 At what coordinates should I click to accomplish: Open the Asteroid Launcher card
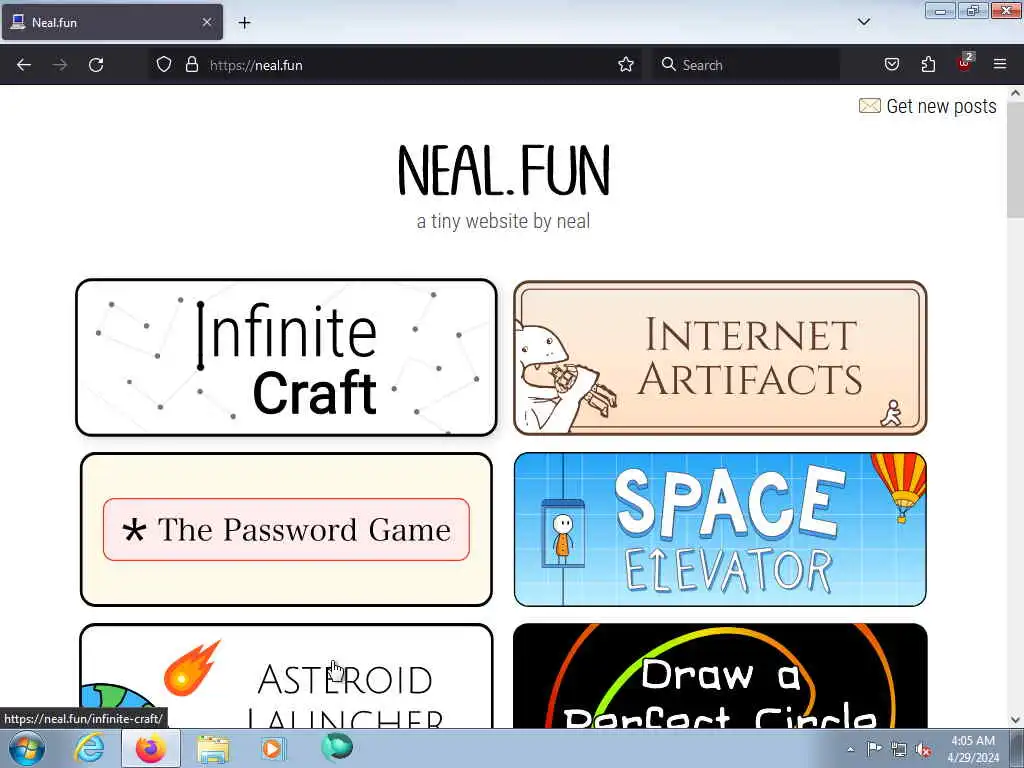pos(286,676)
